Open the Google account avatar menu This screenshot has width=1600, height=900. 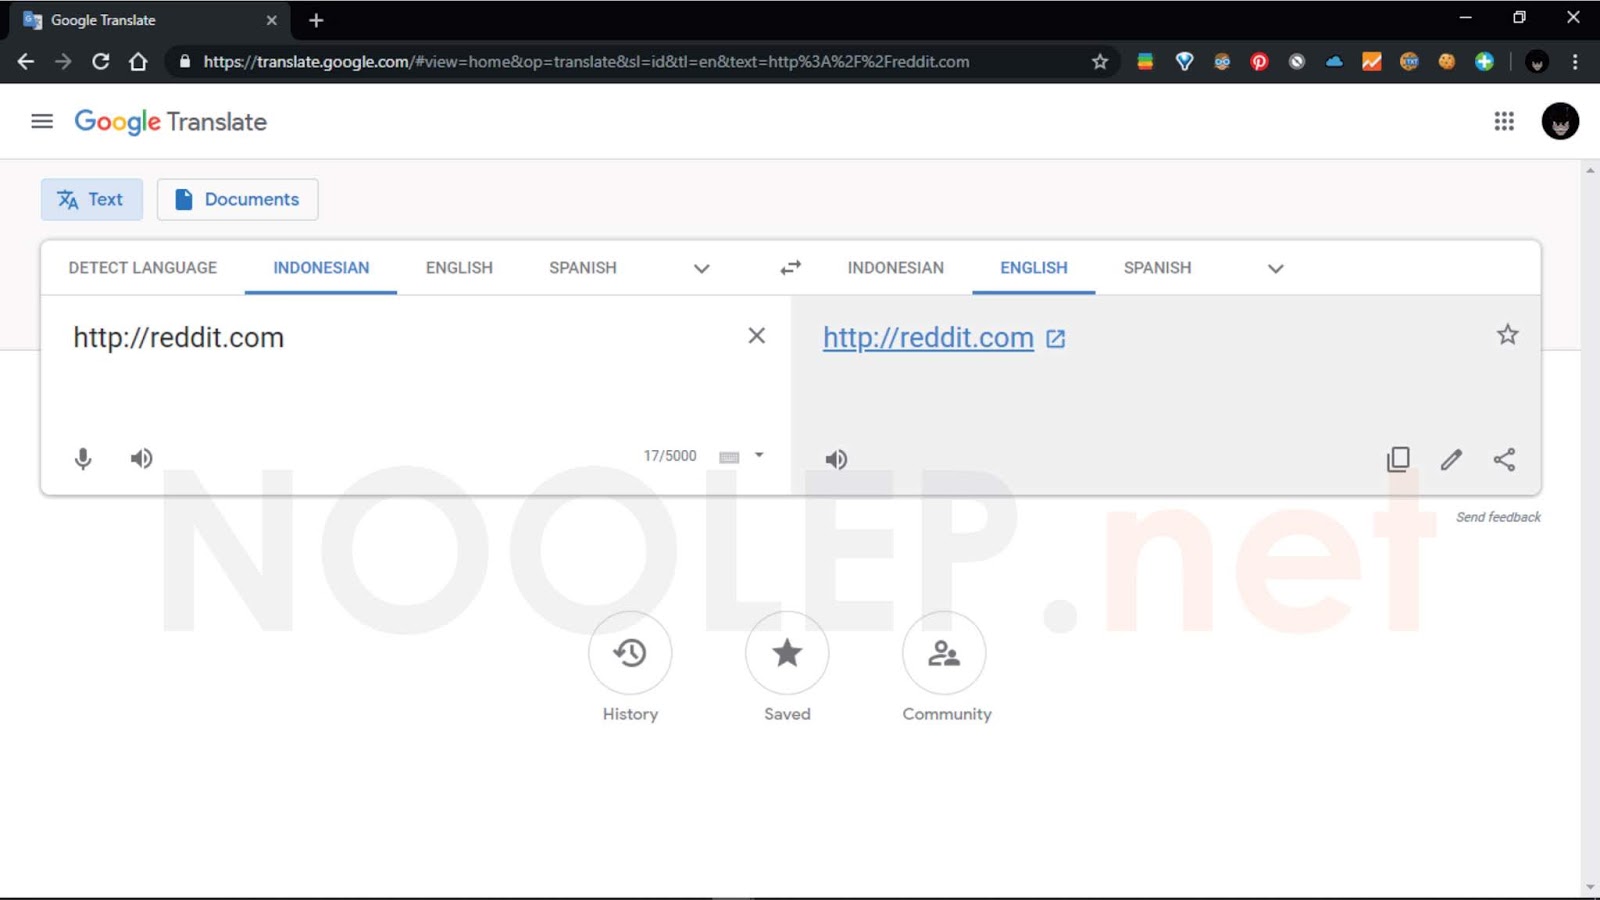pyautogui.click(x=1560, y=121)
